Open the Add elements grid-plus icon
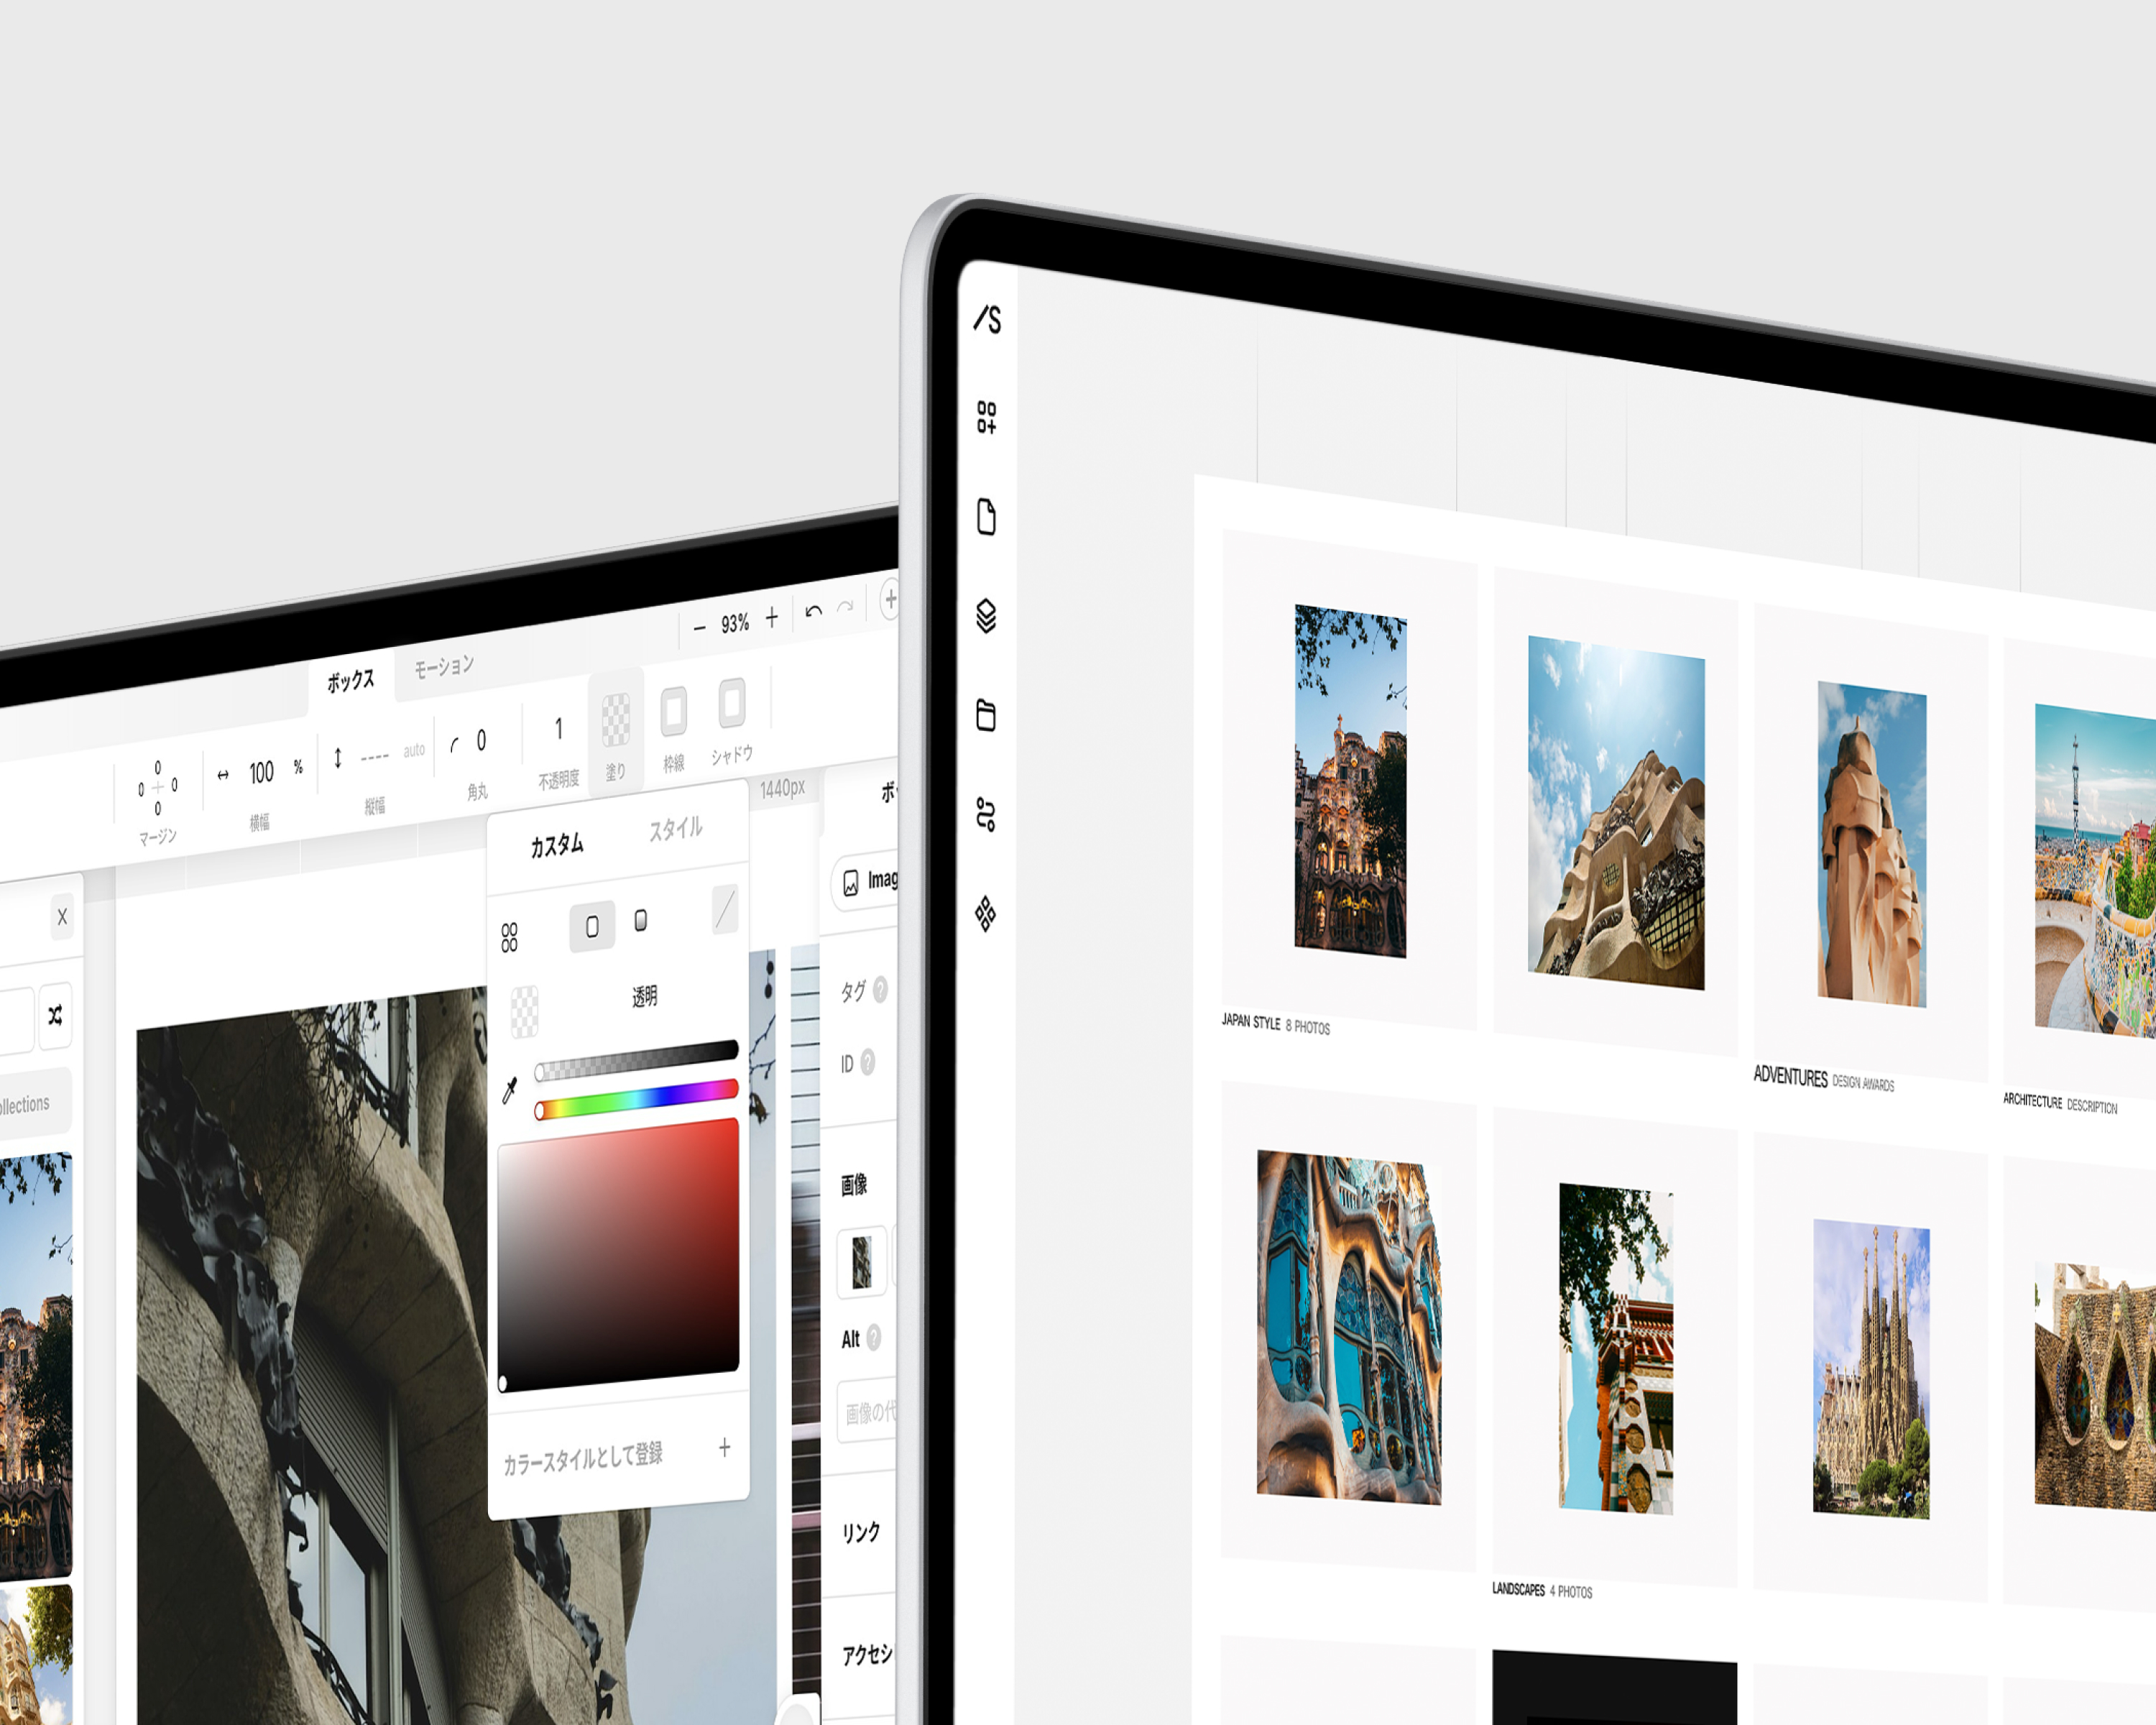2156x1725 pixels. 986,417
